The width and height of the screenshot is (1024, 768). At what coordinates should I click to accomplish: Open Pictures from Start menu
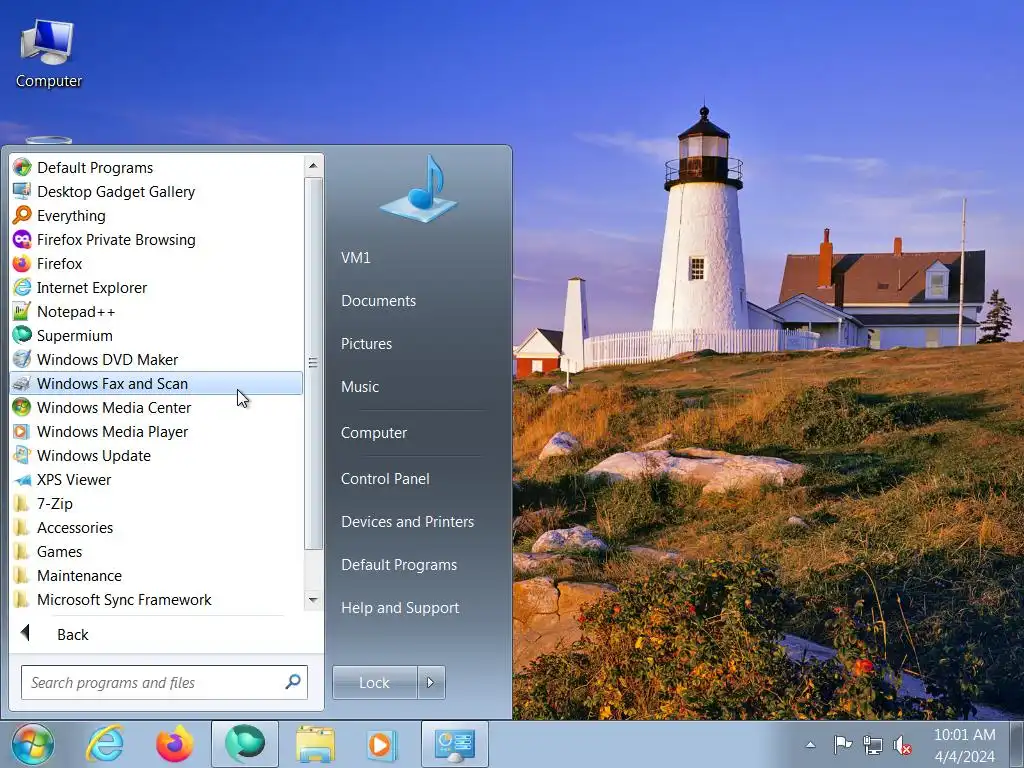pos(366,344)
